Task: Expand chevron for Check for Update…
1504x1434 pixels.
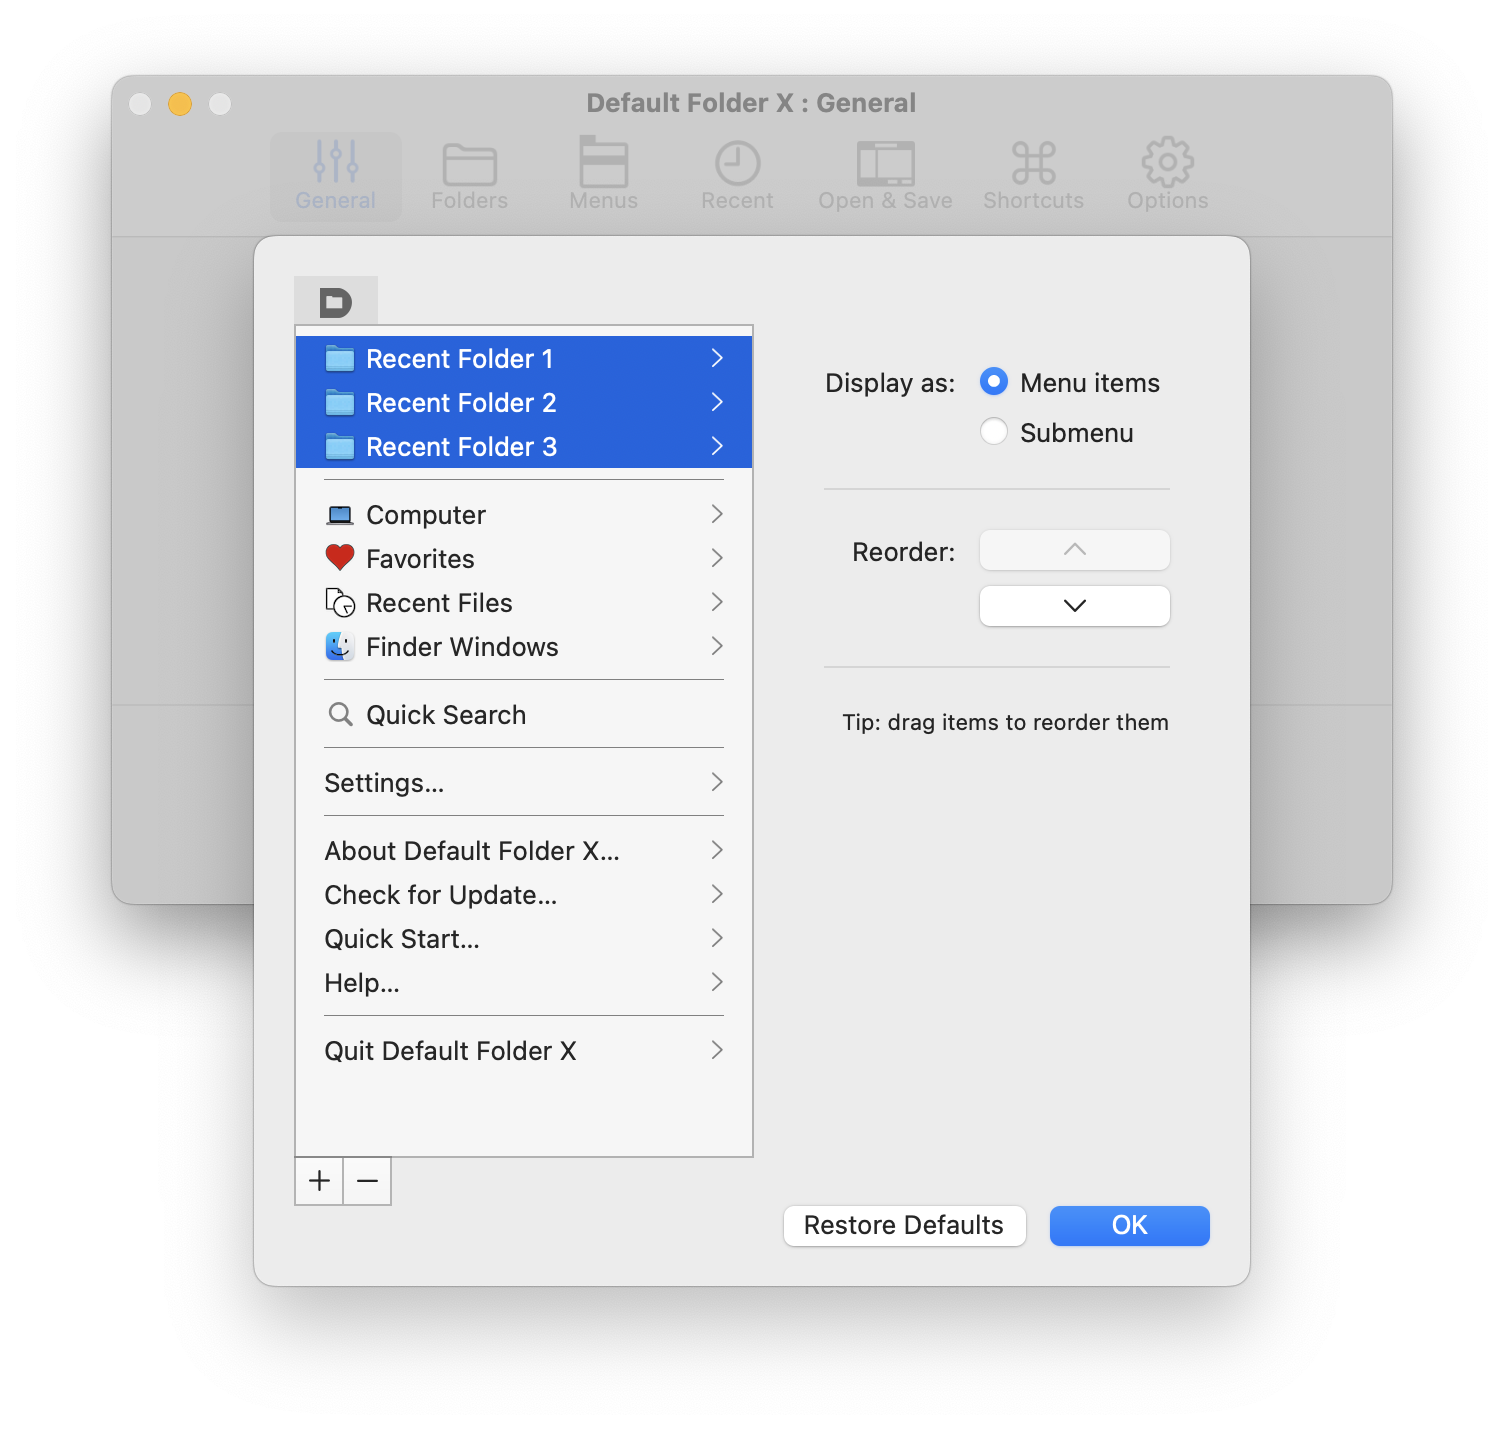Action: point(717,894)
